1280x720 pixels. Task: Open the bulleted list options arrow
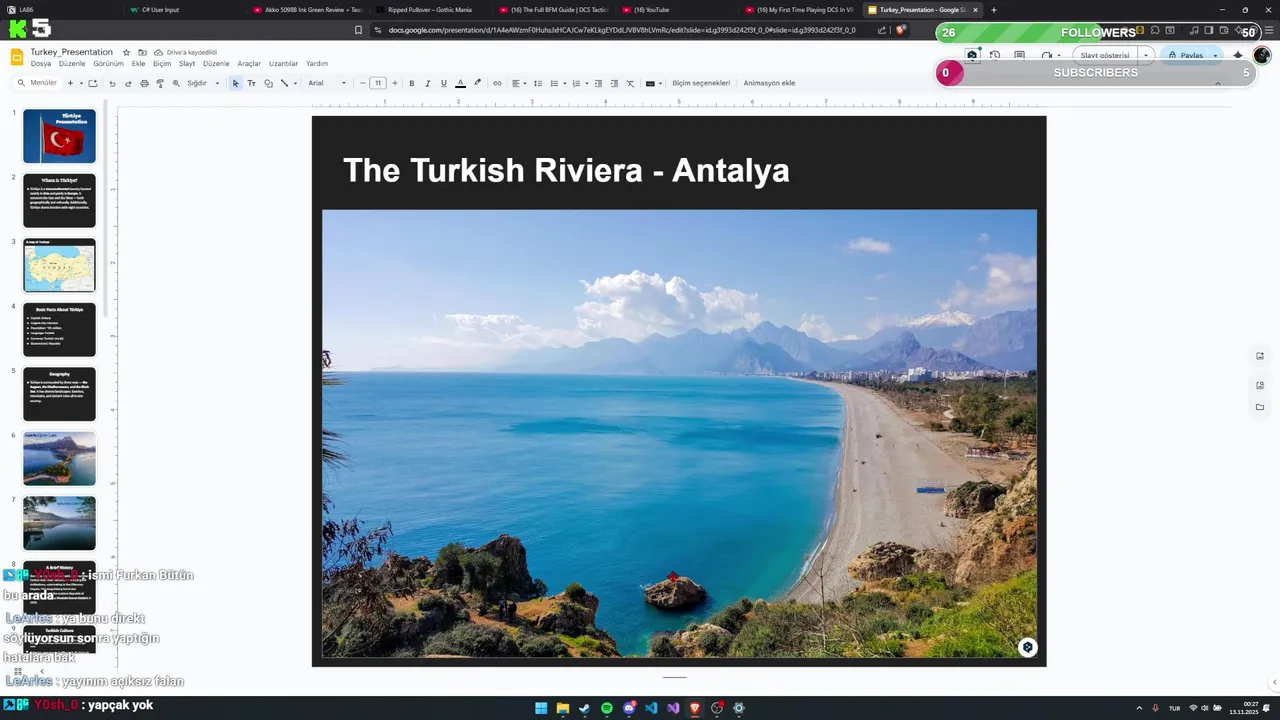565,83
